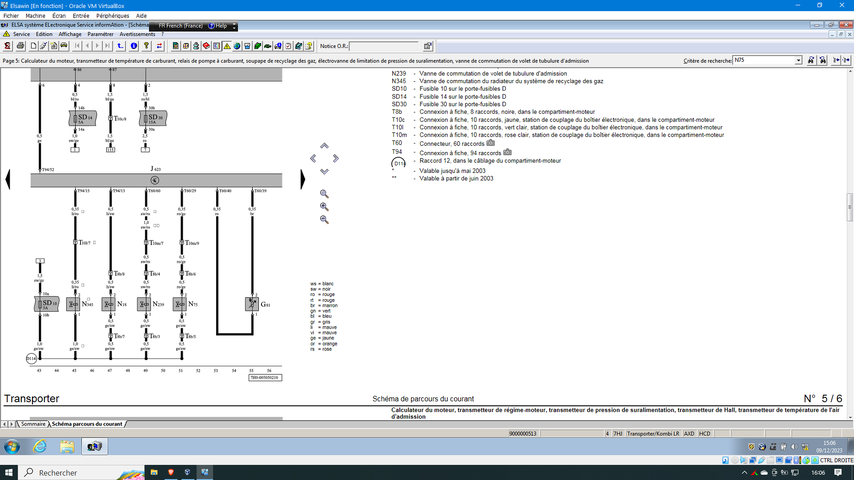Click the blue info circle toolbar icon
The height and width of the screenshot is (480, 854).
(133, 46)
